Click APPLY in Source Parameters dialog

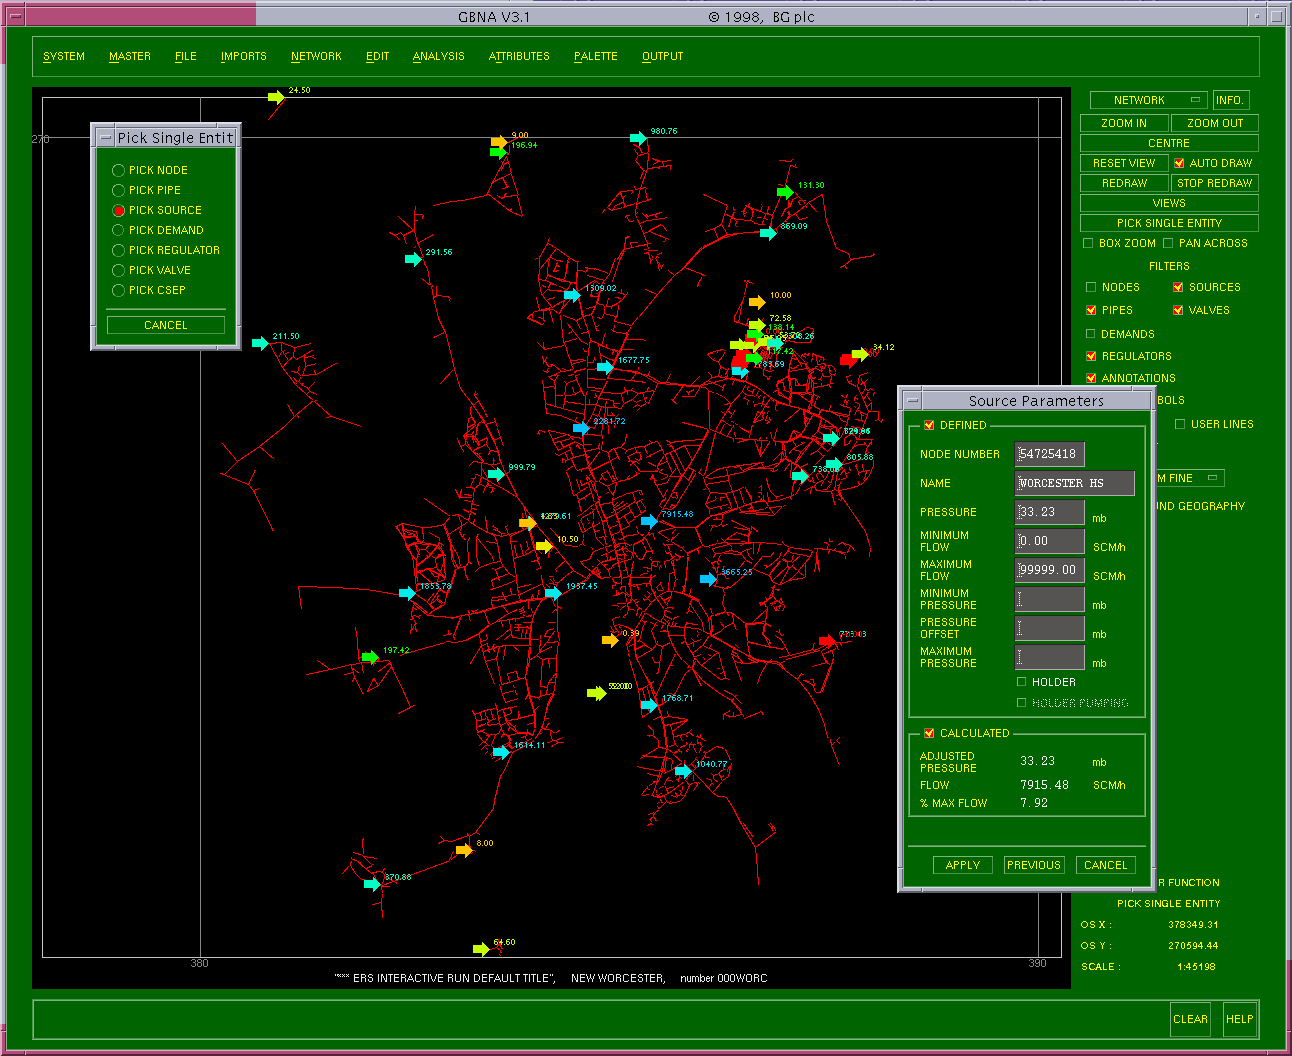click(962, 865)
